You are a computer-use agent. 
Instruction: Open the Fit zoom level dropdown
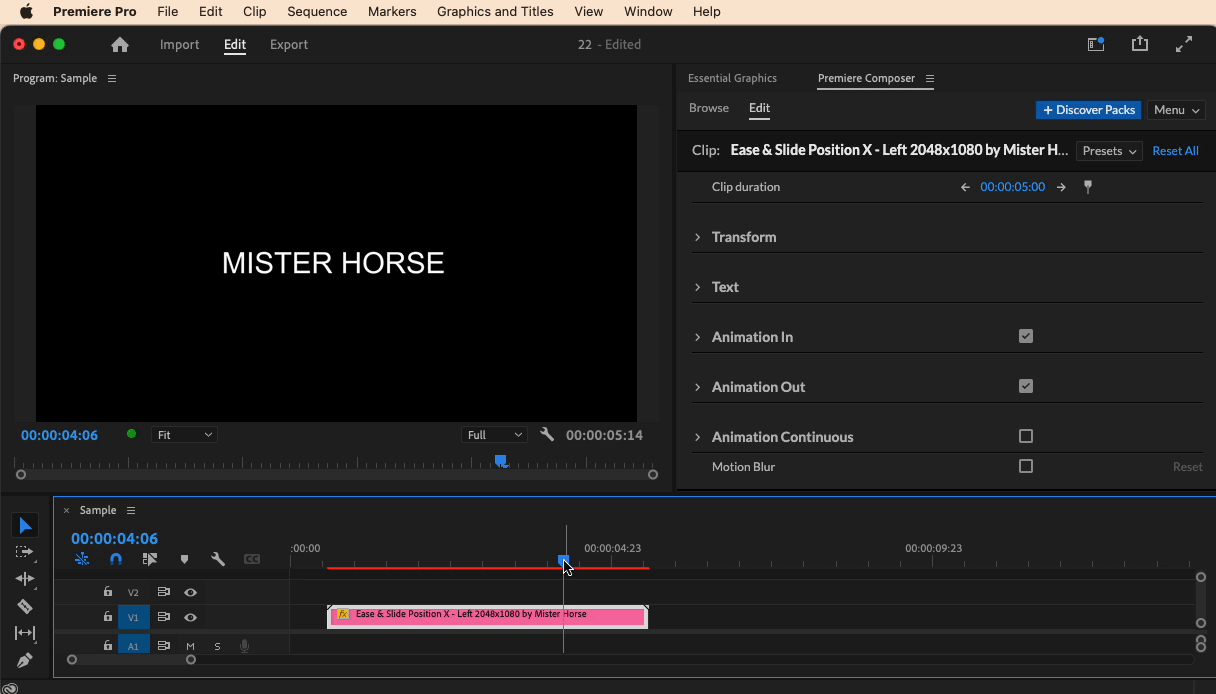[x=184, y=435]
